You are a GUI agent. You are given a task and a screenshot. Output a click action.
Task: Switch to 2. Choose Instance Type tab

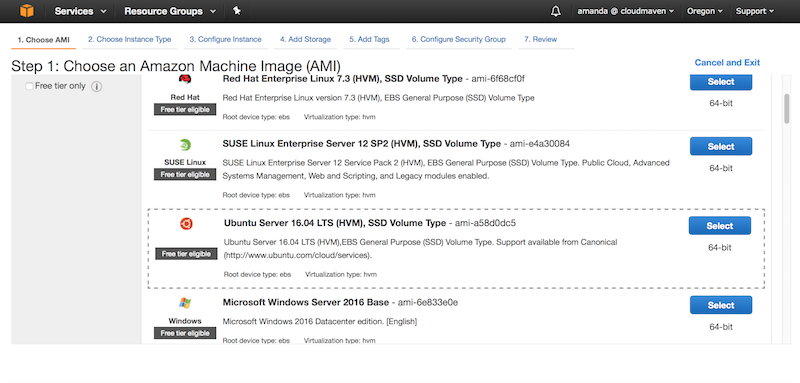130,39
